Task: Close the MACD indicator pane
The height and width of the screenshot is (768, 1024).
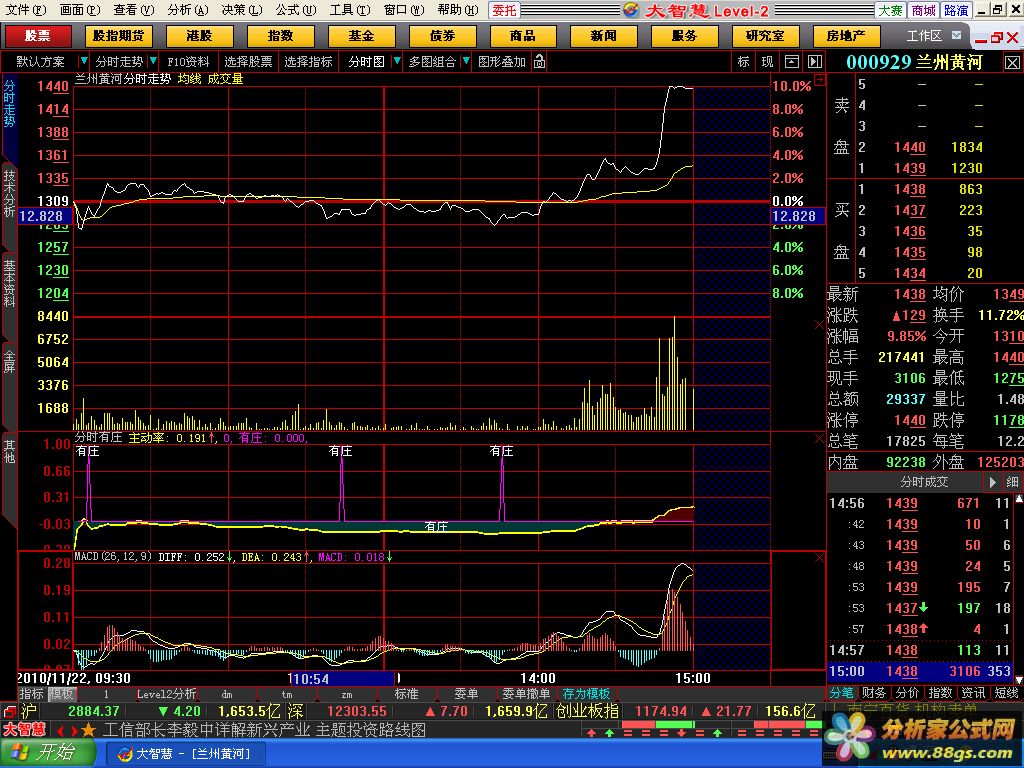Action: pyautogui.click(x=820, y=558)
